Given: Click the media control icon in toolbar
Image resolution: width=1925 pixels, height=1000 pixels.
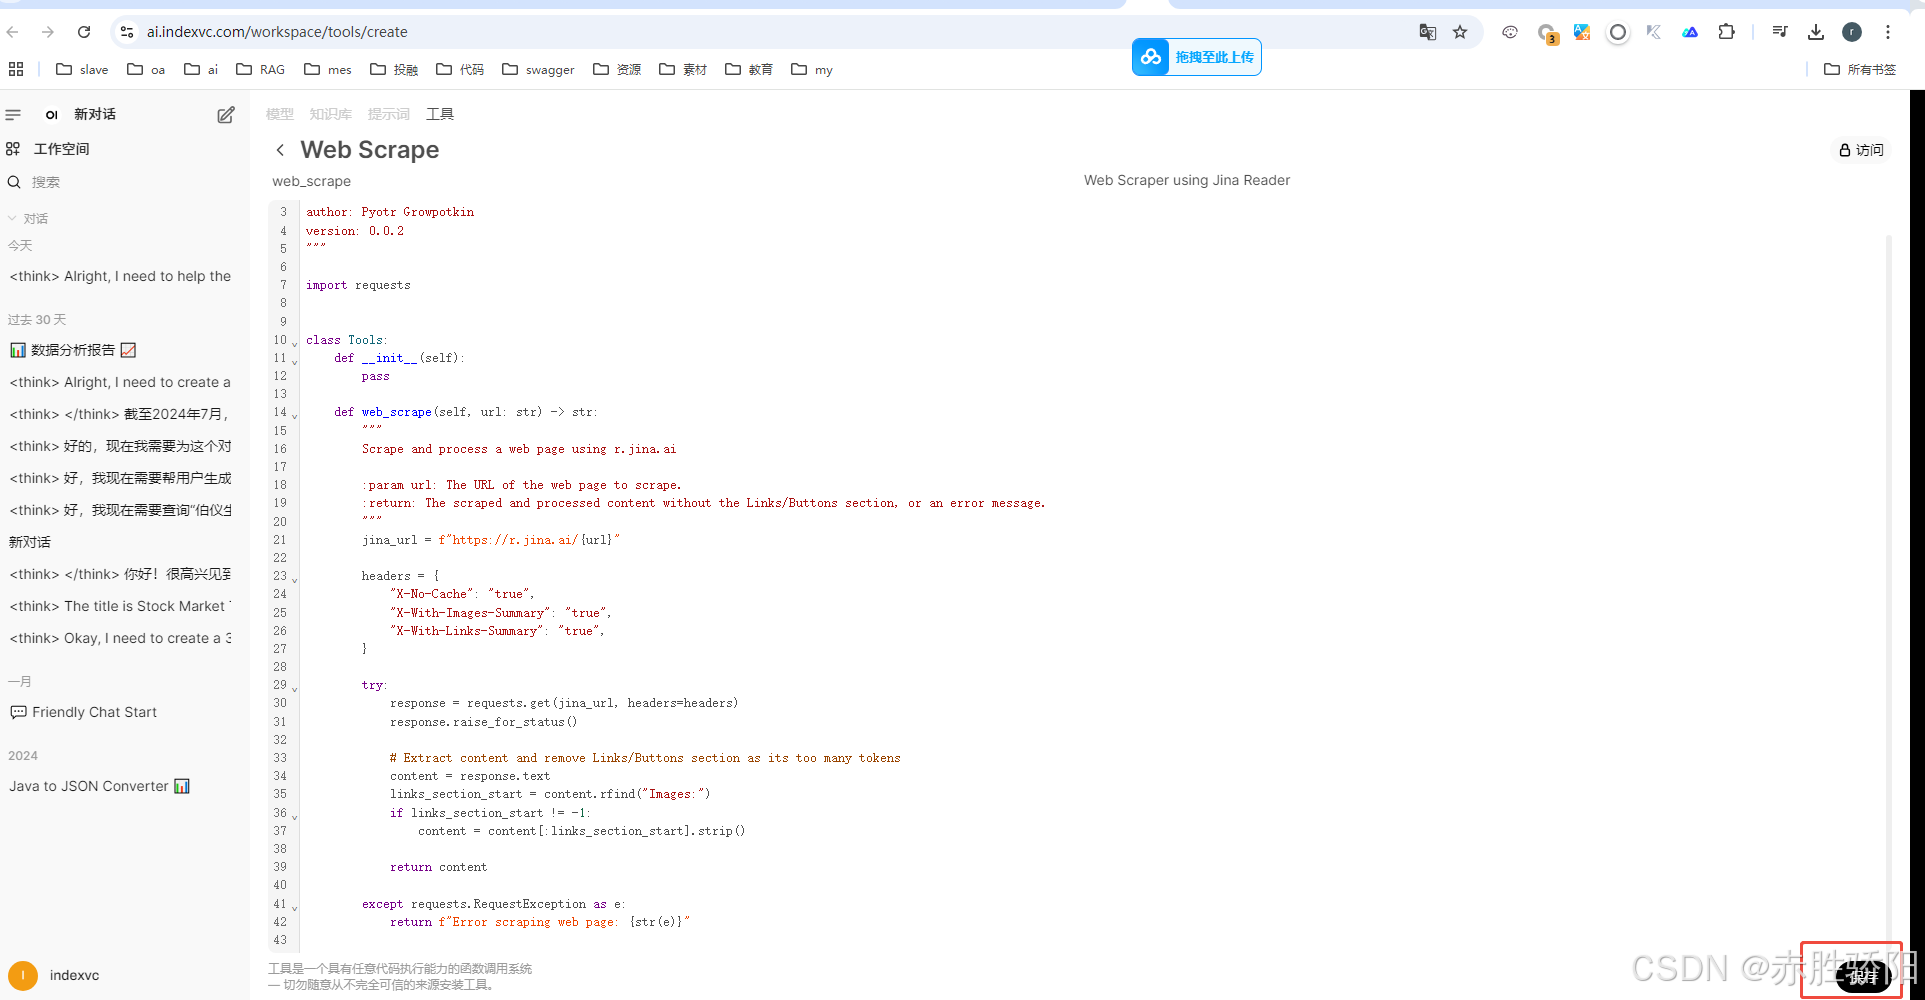Looking at the screenshot, I should (1779, 32).
